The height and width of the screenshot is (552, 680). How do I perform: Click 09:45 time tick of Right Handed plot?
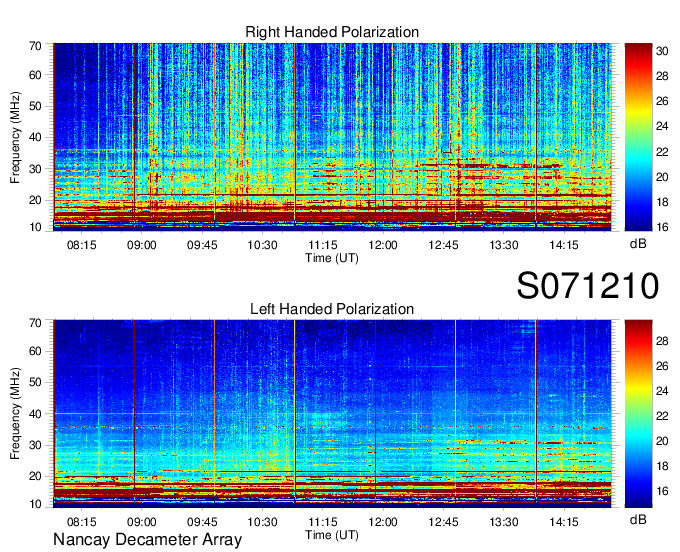coord(202,245)
